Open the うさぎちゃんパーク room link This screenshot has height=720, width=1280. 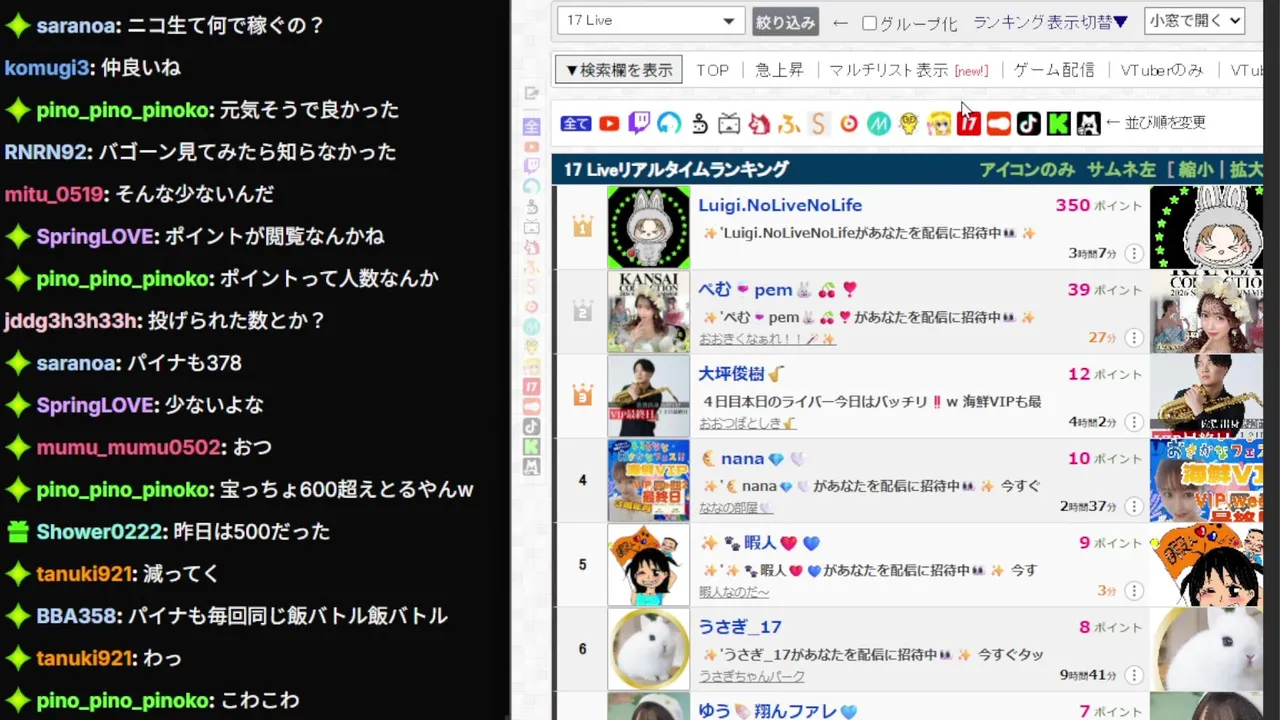752,677
